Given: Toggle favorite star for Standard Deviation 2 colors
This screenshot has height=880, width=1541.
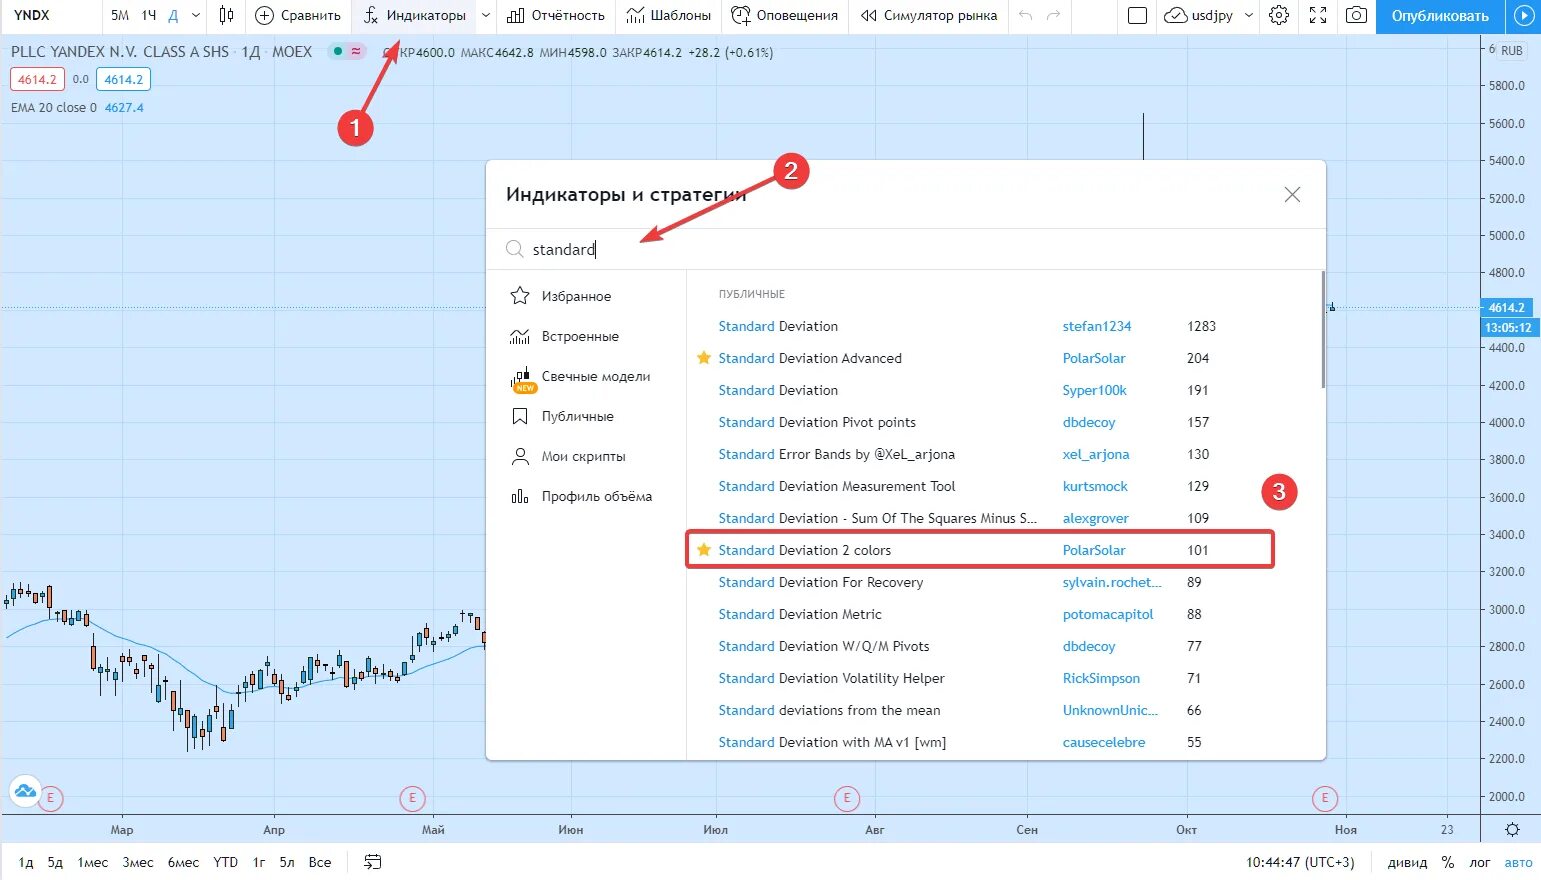Looking at the screenshot, I should pos(704,550).
